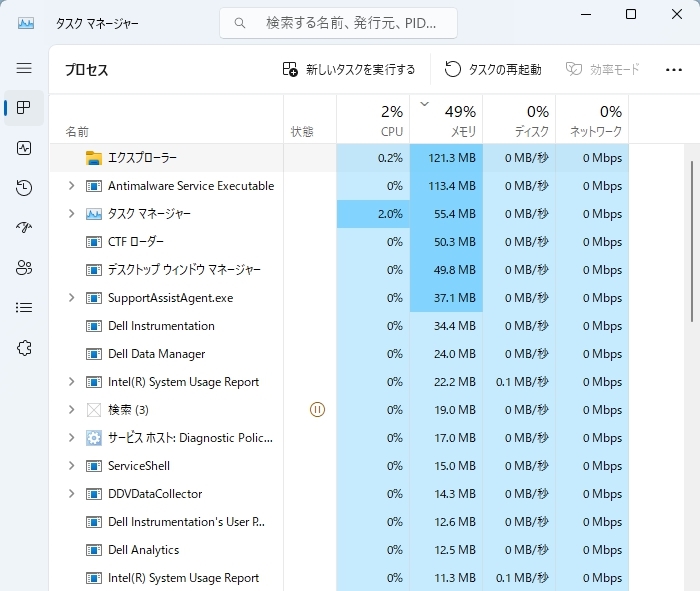Viewport: 700px width, 591px height.
Task: Click the three-dots more options button
Action: [x=674, y=70]
